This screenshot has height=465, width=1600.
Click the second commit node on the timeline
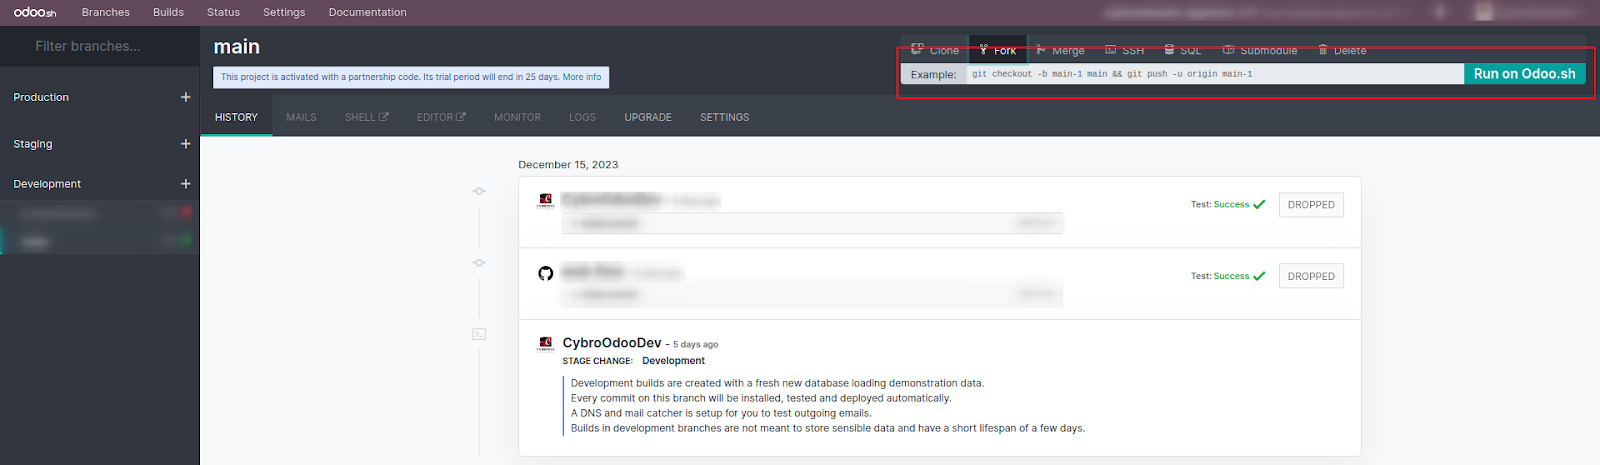(x=479, y=263)
